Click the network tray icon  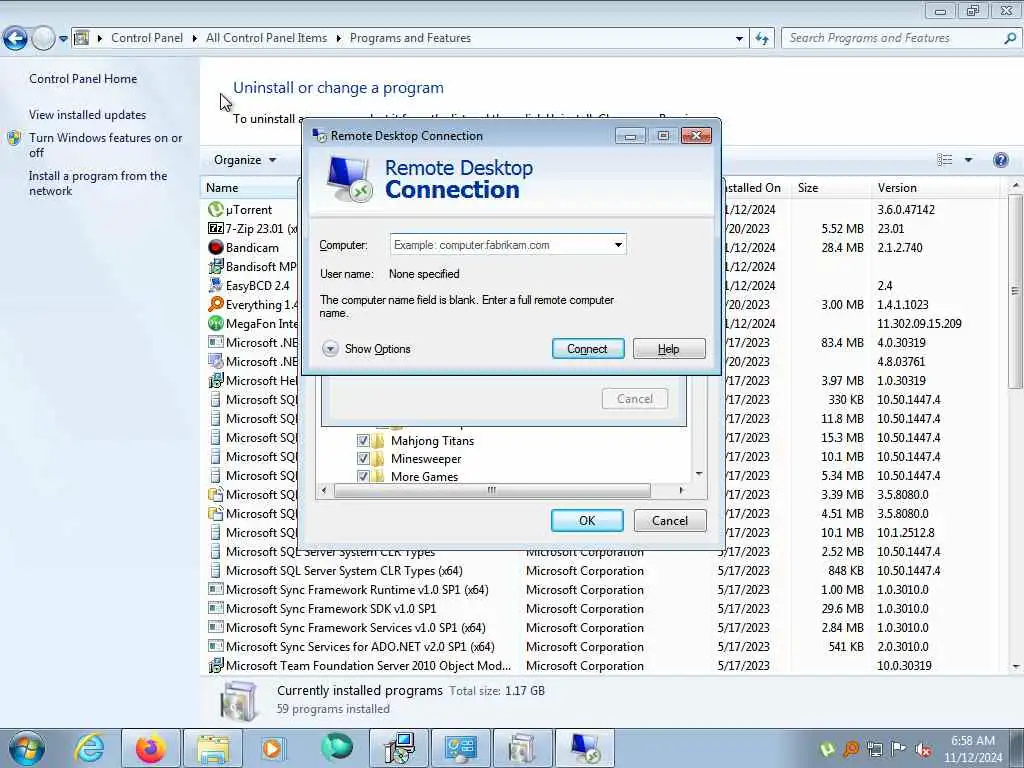click(x=874, y=749)
